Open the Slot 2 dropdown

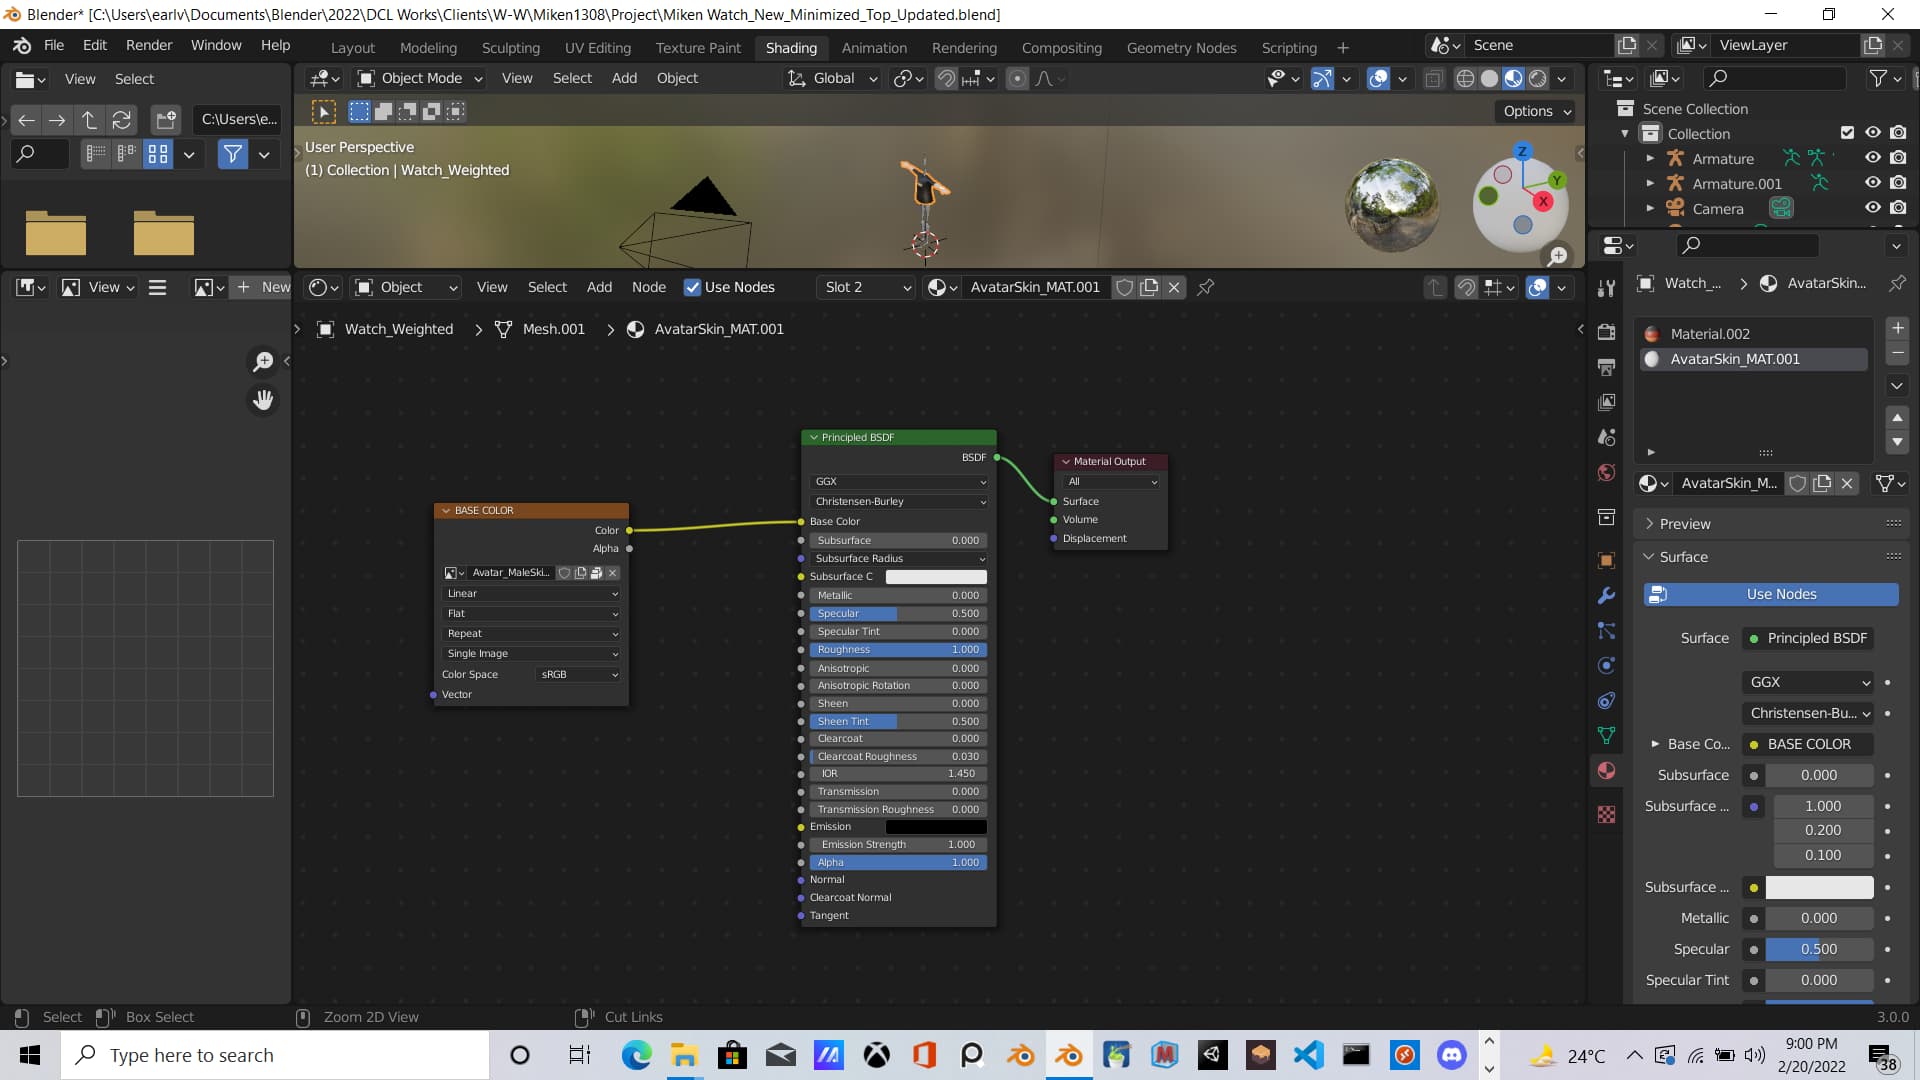point(867,287)
